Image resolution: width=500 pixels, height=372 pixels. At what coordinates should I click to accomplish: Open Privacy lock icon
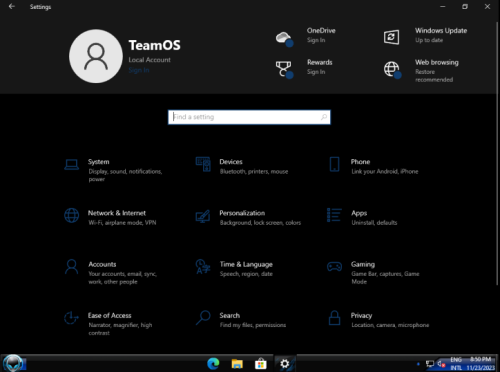[x=334, y=318]
